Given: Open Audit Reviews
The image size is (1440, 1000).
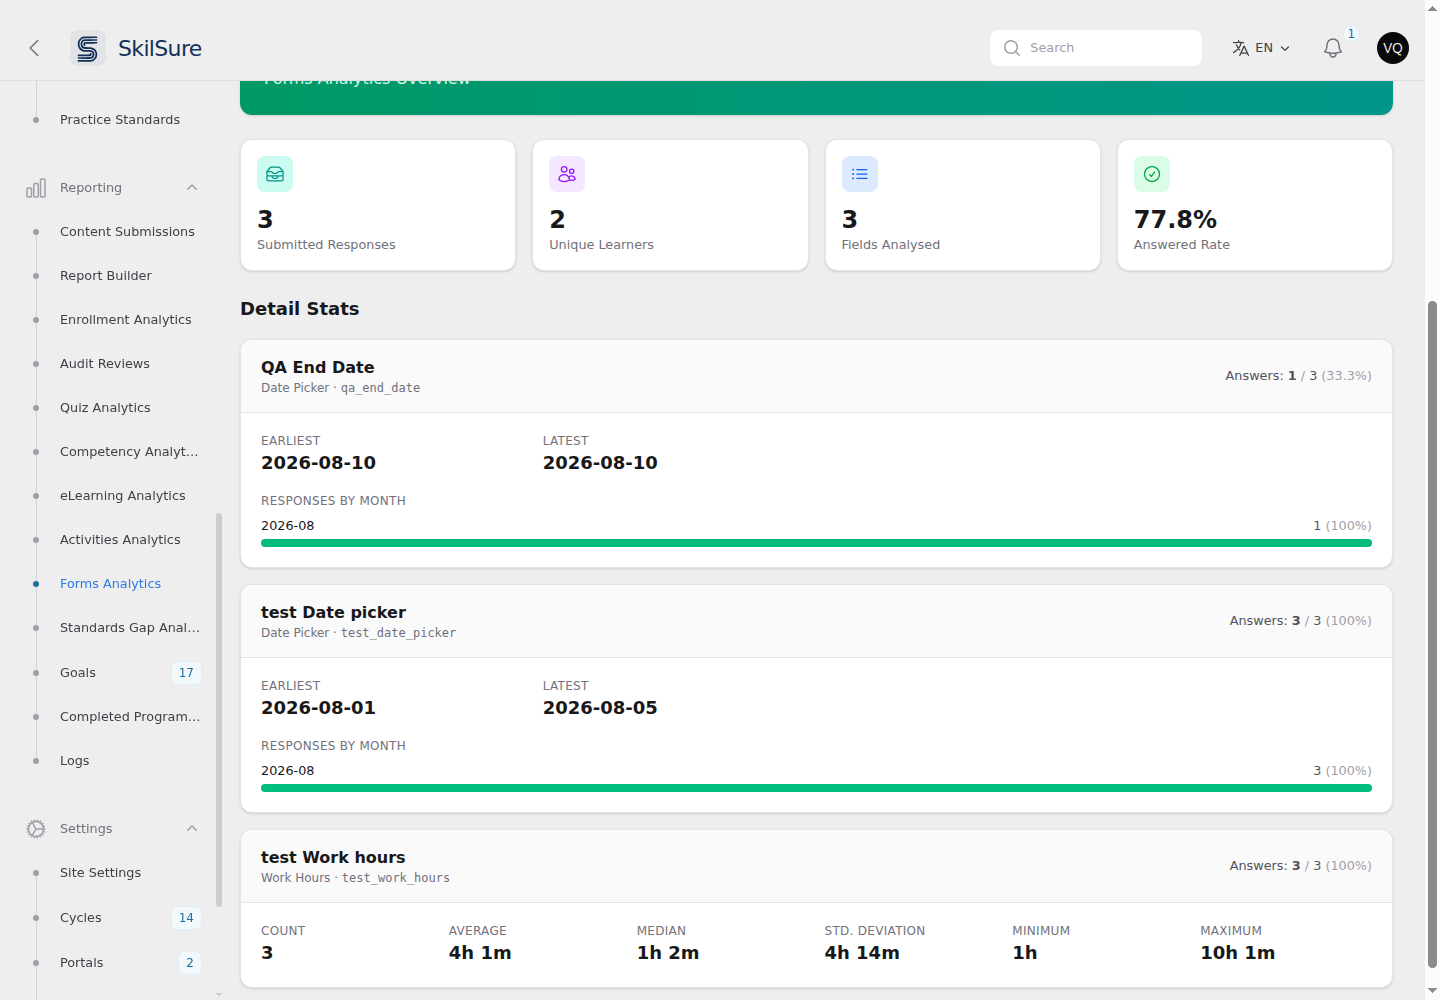Looking at the screenshot, I should (105, 364).
